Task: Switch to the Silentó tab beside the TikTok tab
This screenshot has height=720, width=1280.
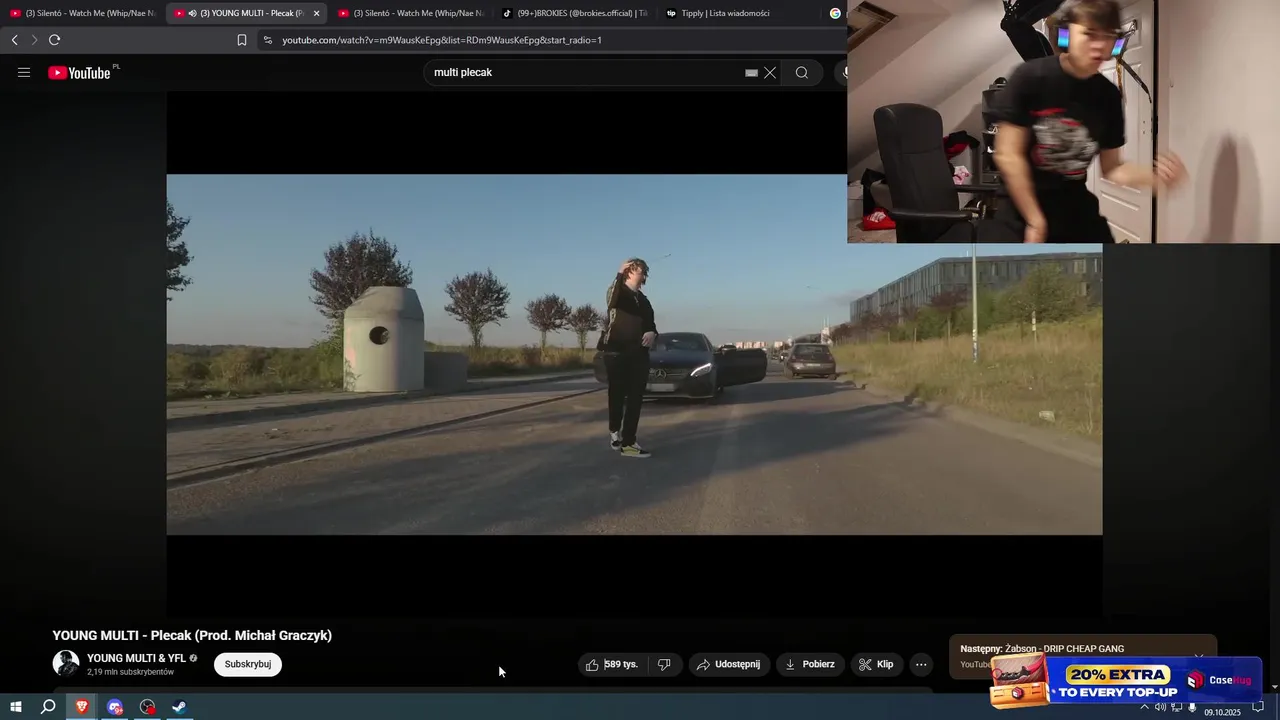Action: point(410,13)
